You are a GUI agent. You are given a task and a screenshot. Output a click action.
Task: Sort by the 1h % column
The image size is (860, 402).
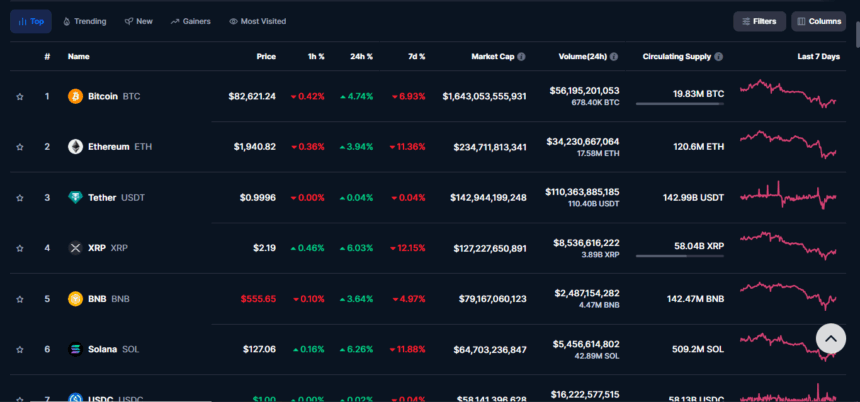[316, 56]
